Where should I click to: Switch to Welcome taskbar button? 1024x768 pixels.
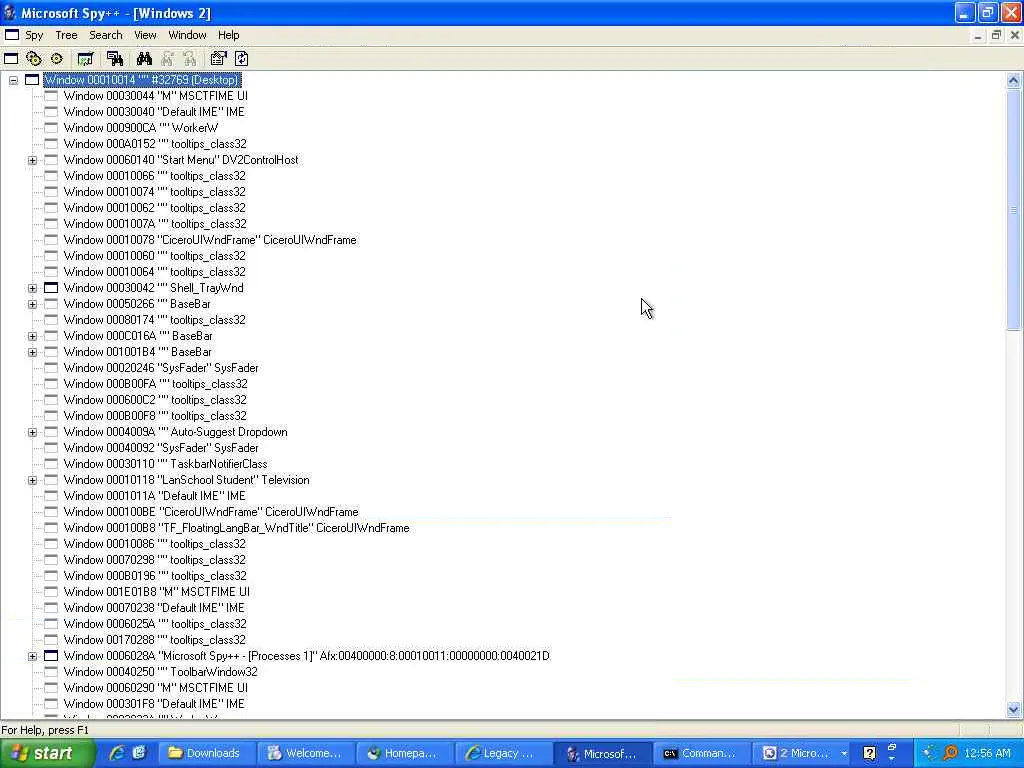[x=306, y=754]
